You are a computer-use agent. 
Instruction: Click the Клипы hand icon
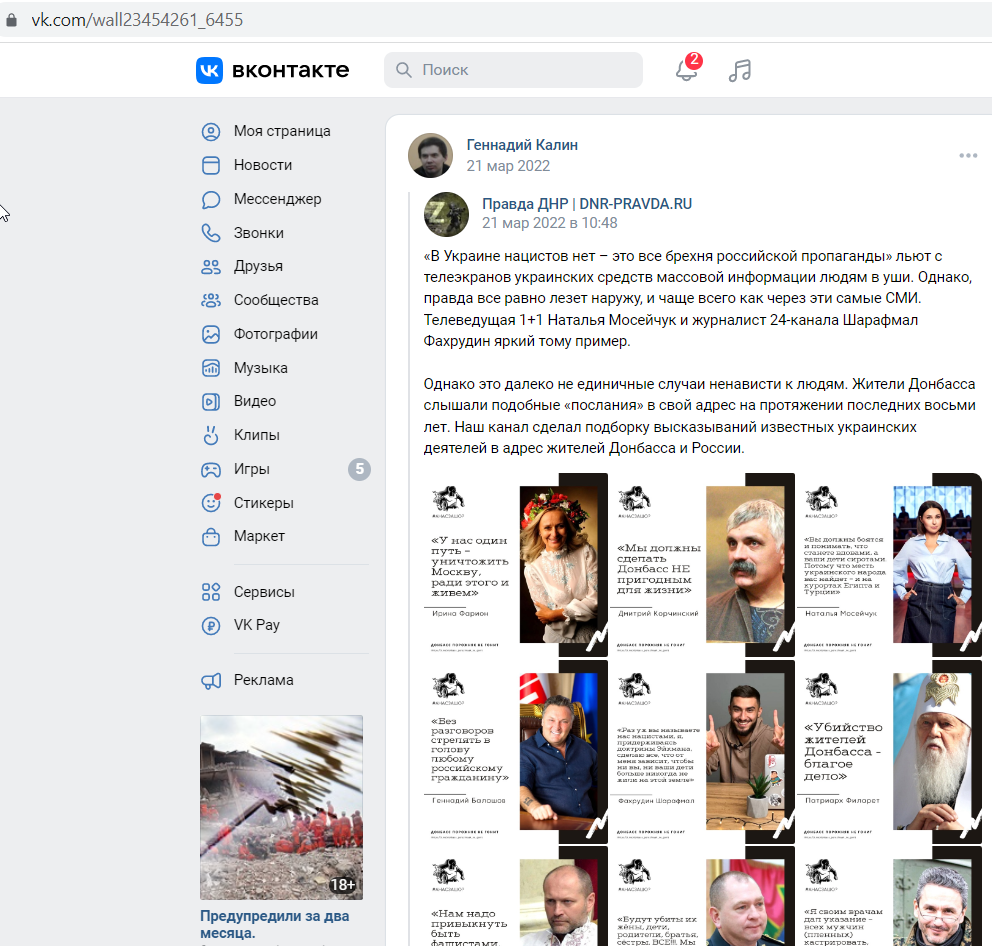(x=211, y=435)
